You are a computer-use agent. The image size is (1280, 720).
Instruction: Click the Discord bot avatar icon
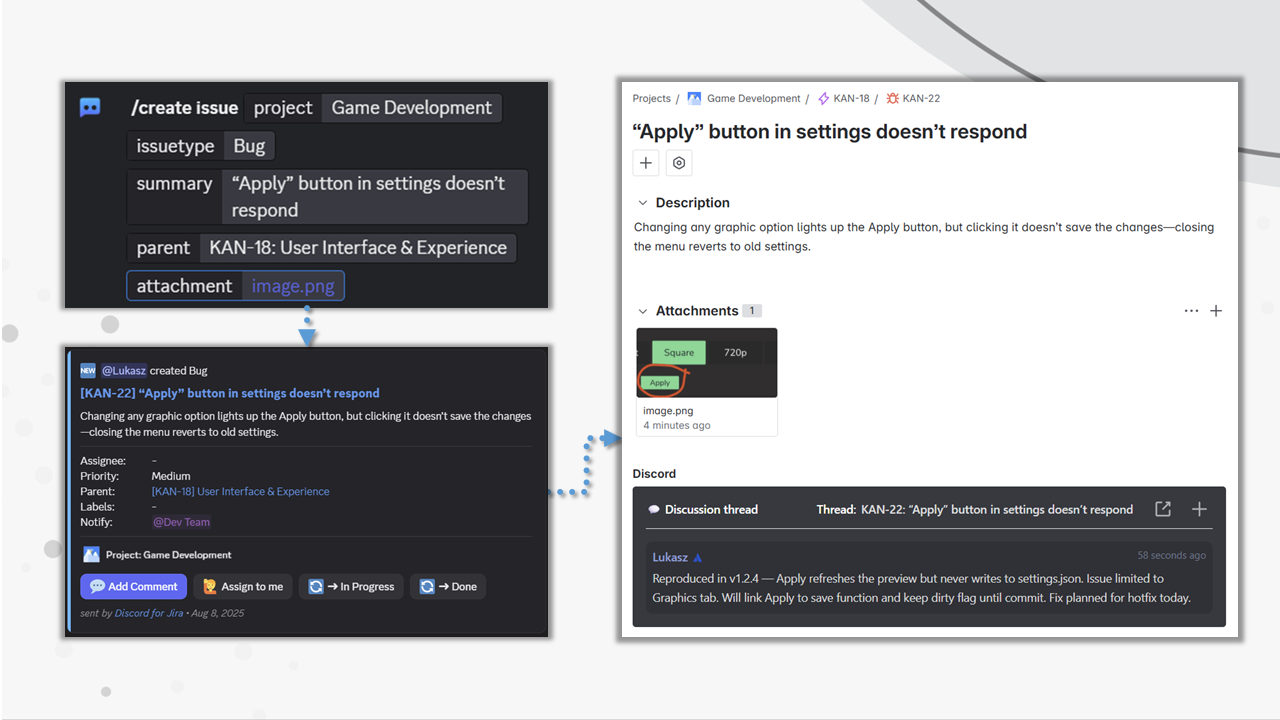click(x=90, y=108)
